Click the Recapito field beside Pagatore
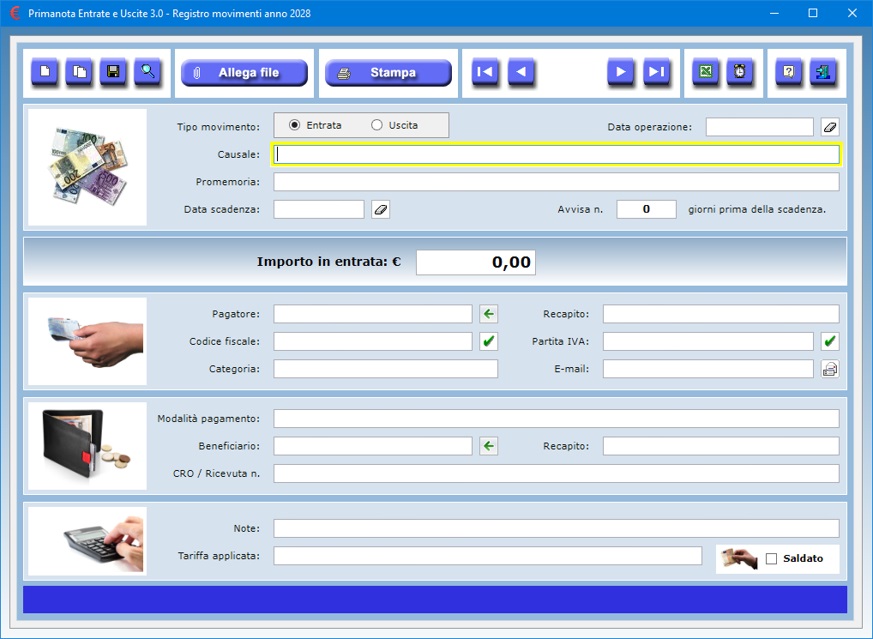The height and width of the screenshot is (639, 873). point(721,314)
